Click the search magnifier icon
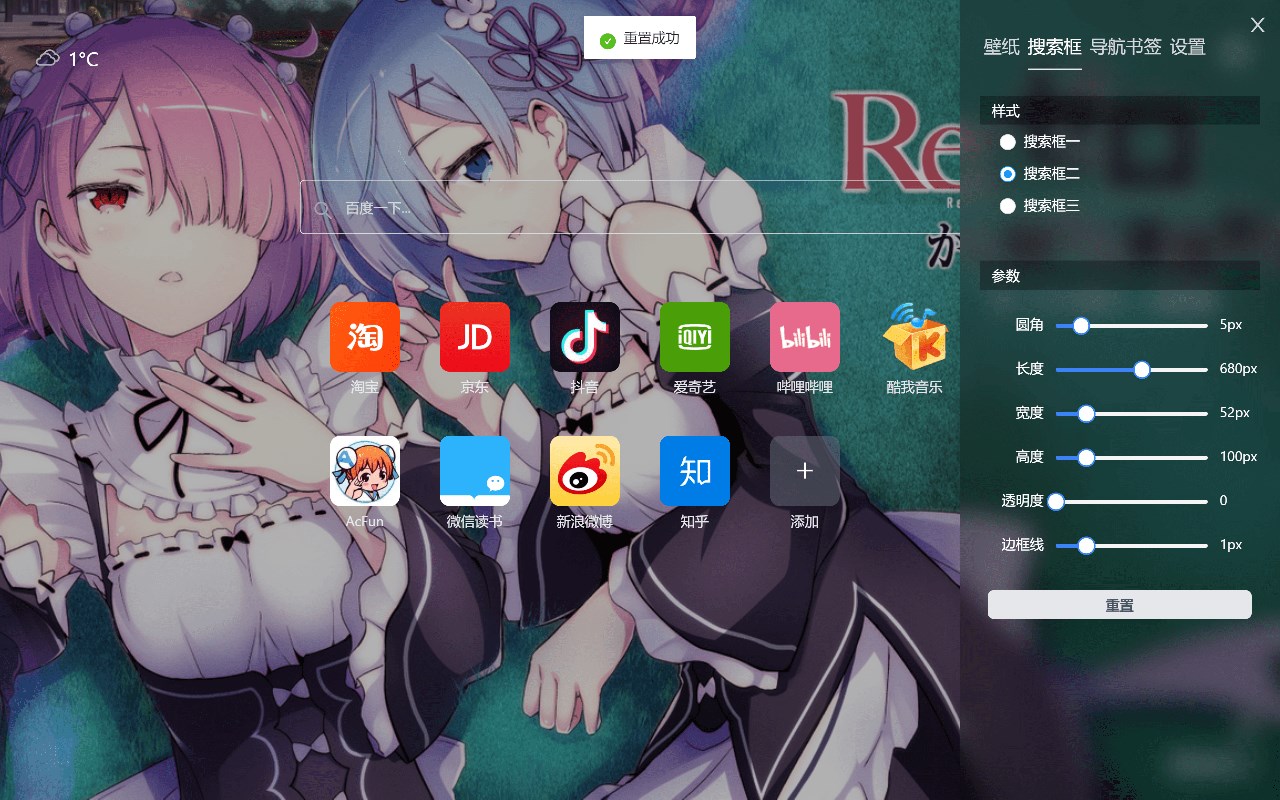1280x800 pixels. coord(322,208)
